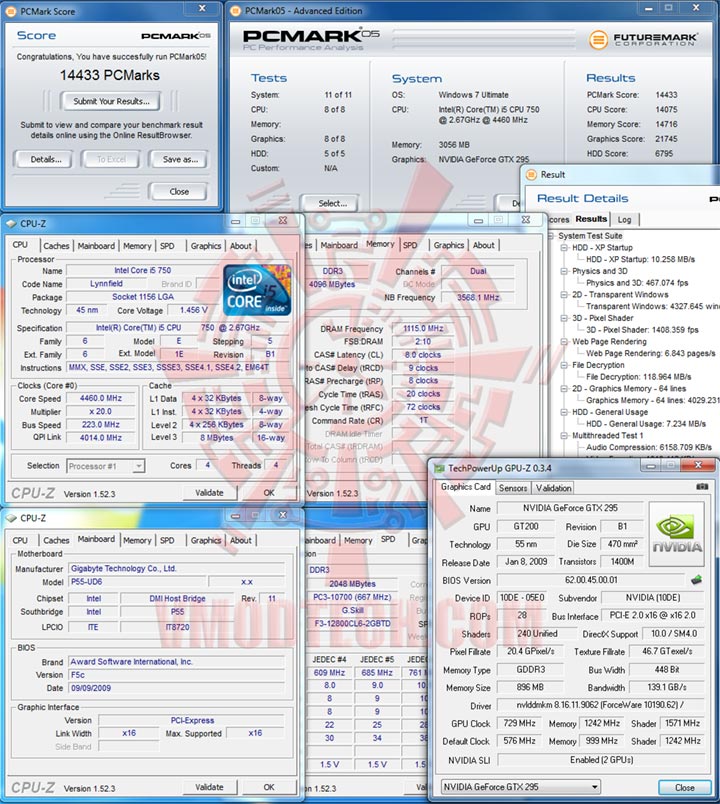Image resolution: width=720 pixels, height=804 pixels.
Task: Select the HDD - XP Startup: 10.258 MB/s result
Action: 640,259
